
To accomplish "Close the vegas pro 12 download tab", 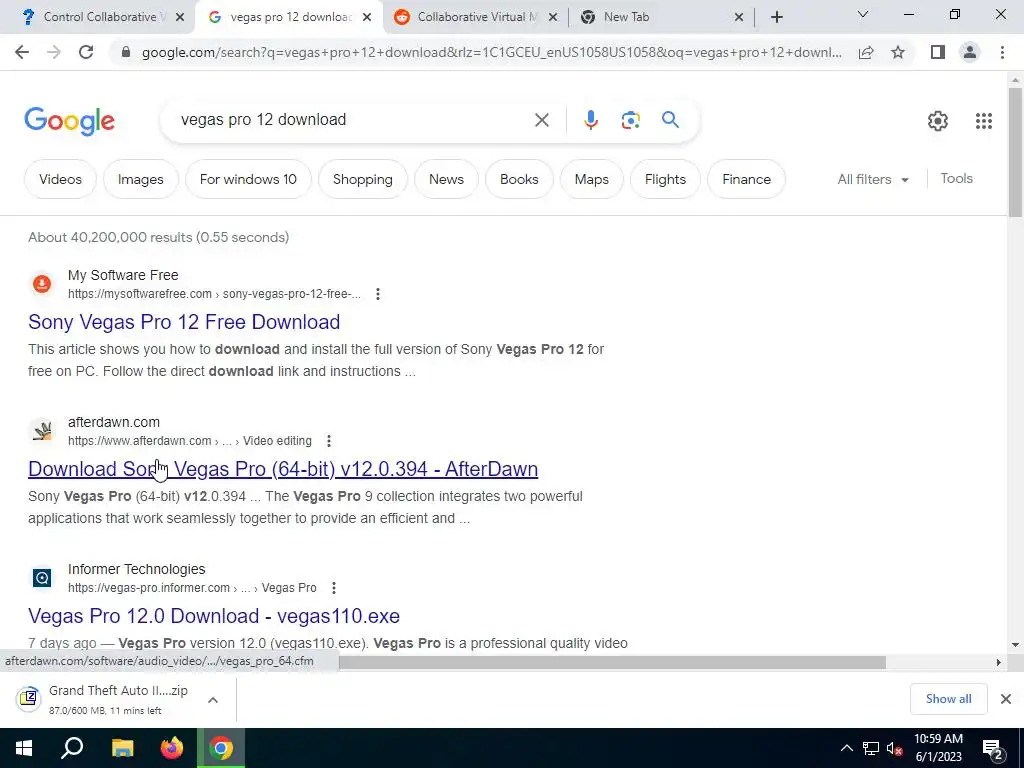I will (367, 18).
